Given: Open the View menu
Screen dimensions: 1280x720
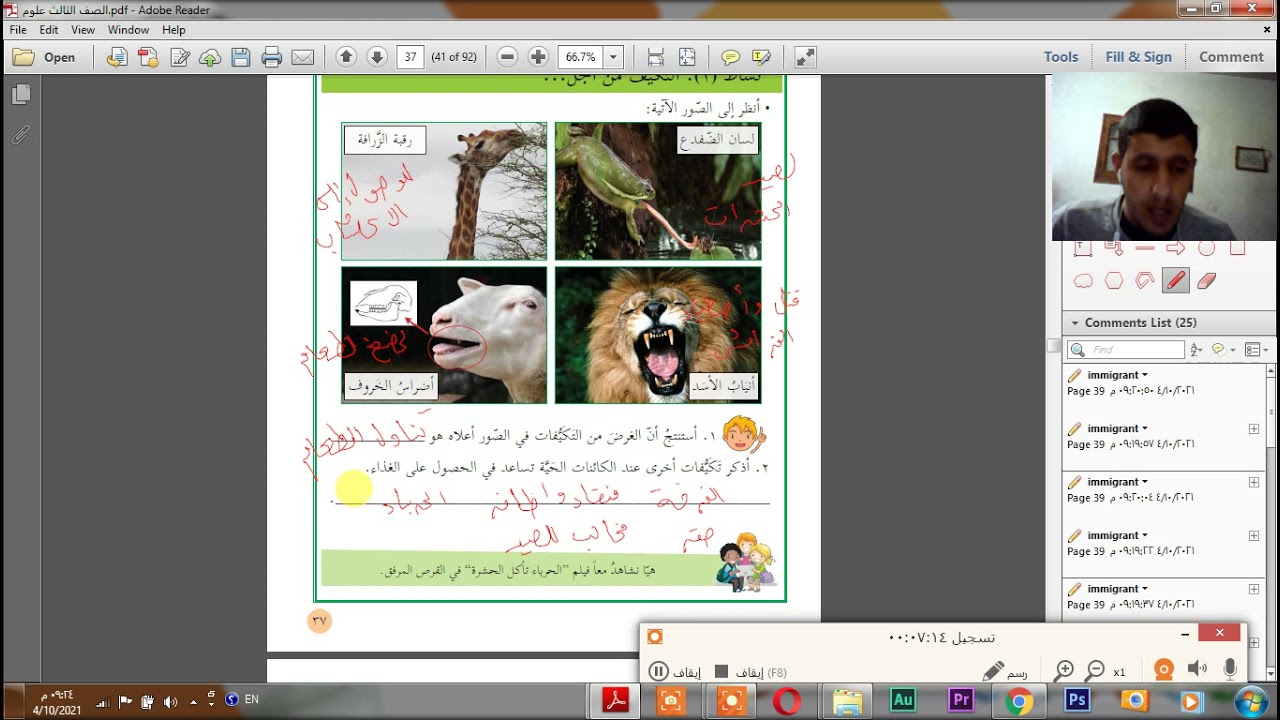Looking at the screenshot, I should 83,30.
